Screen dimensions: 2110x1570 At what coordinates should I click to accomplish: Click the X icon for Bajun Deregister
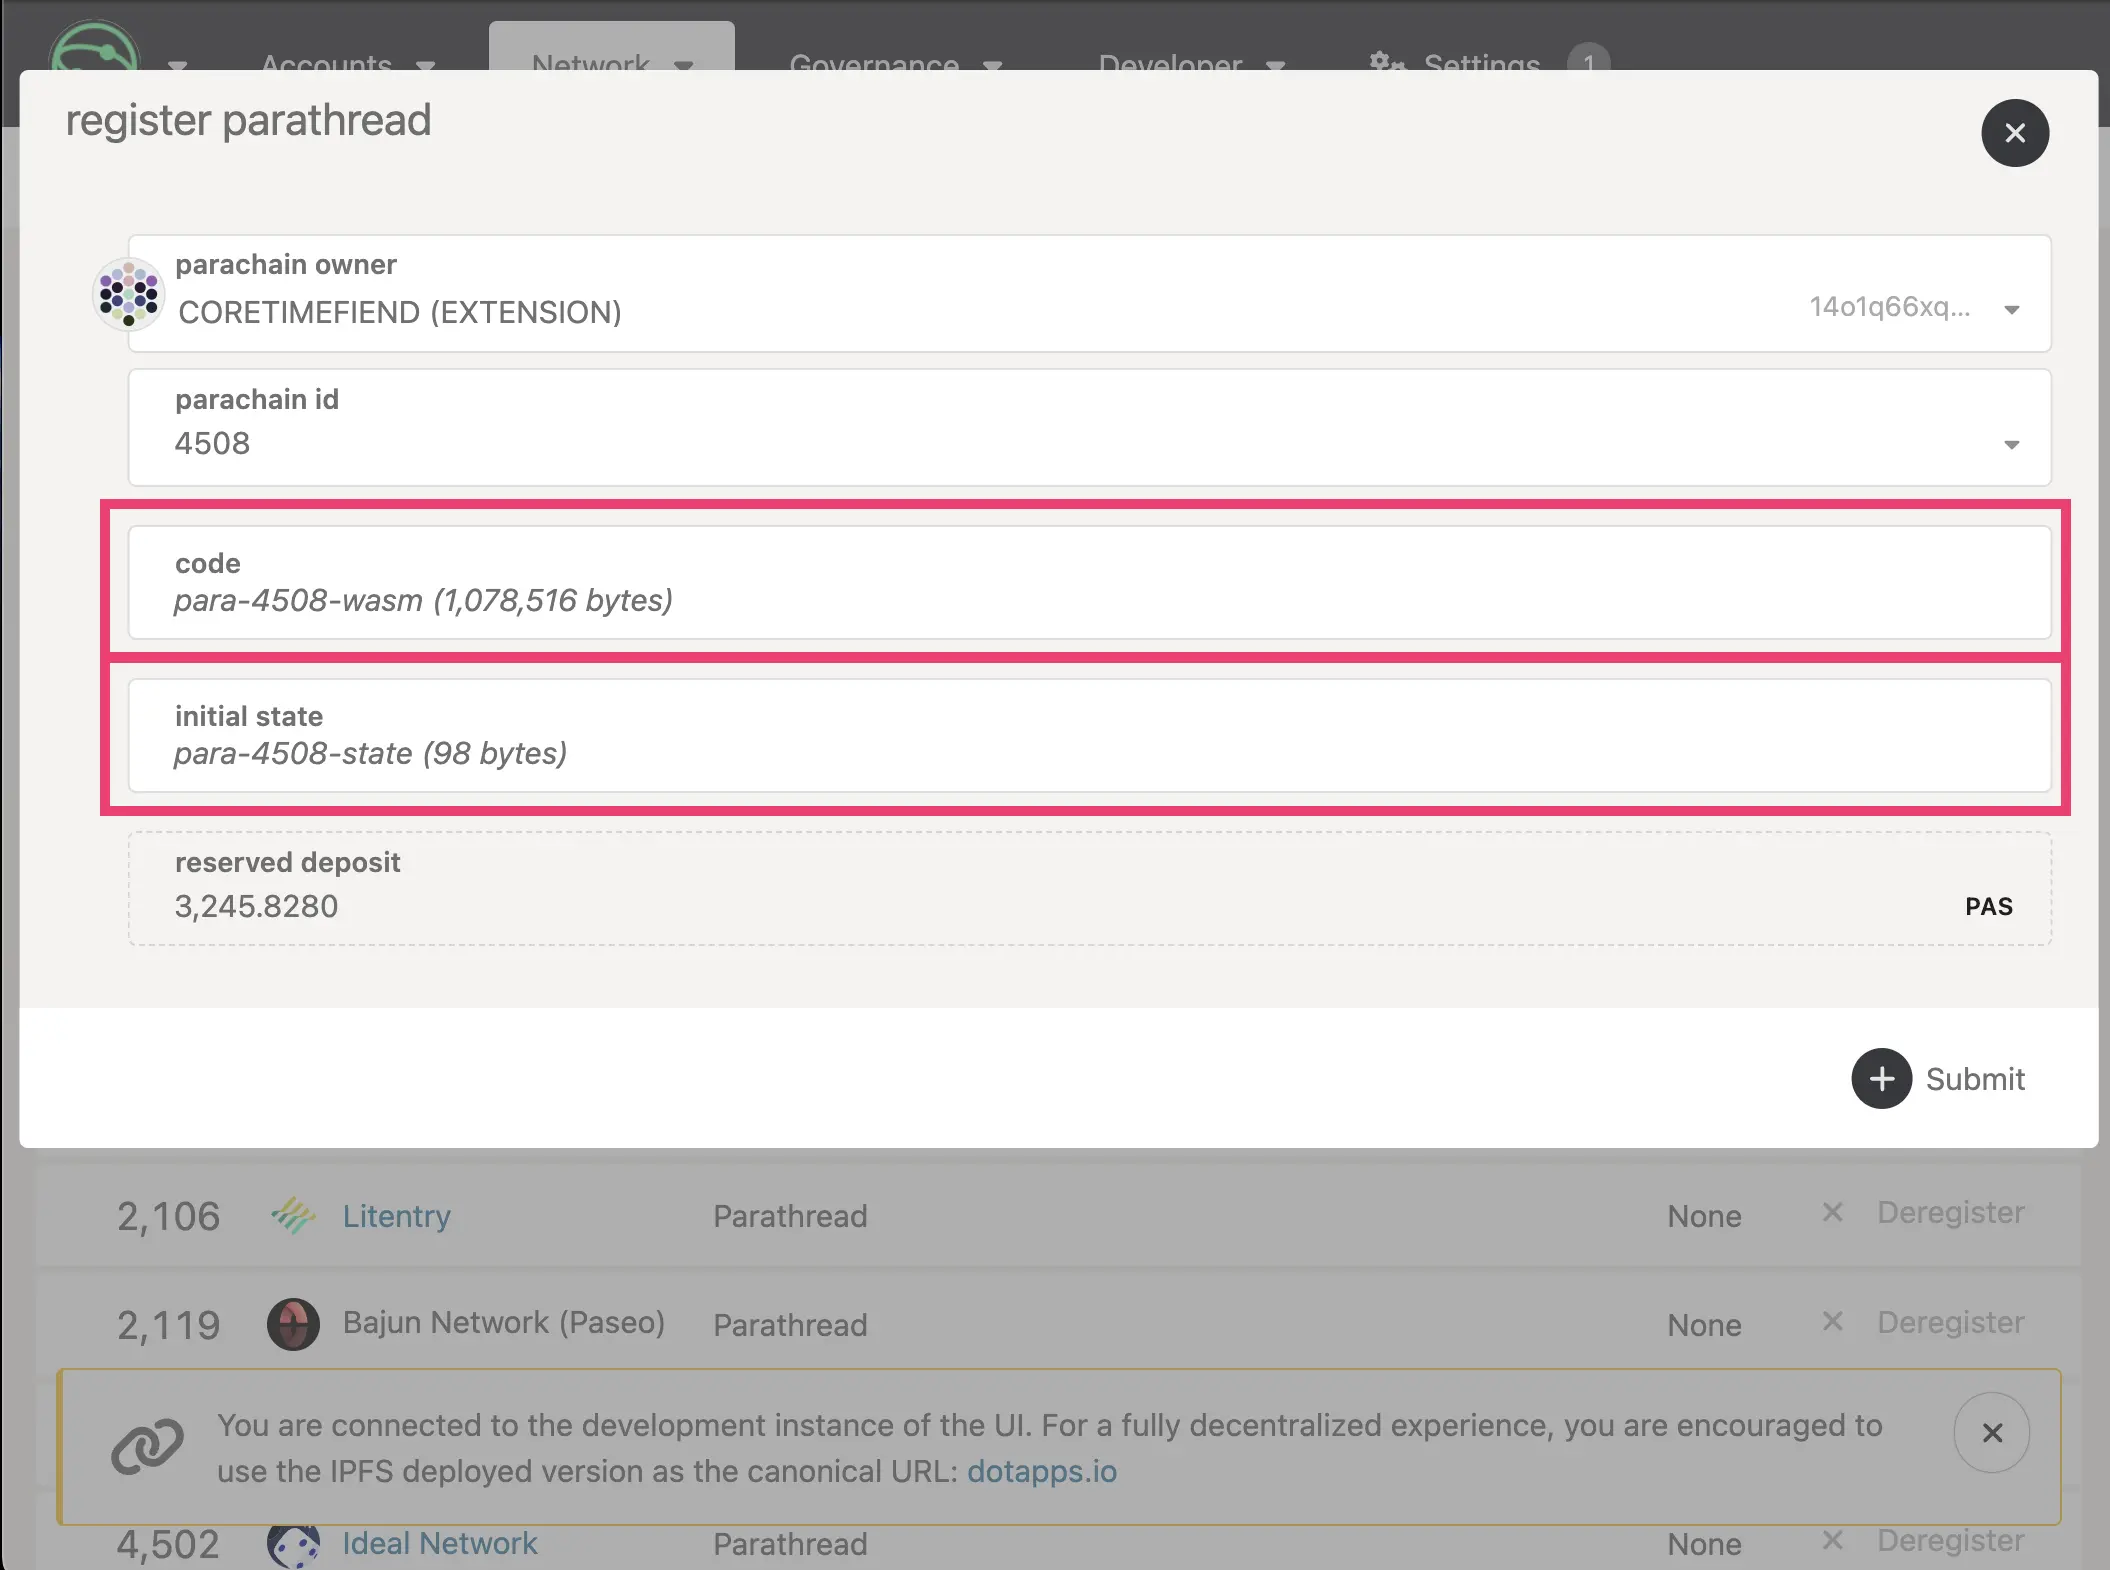[1832, 1322]
